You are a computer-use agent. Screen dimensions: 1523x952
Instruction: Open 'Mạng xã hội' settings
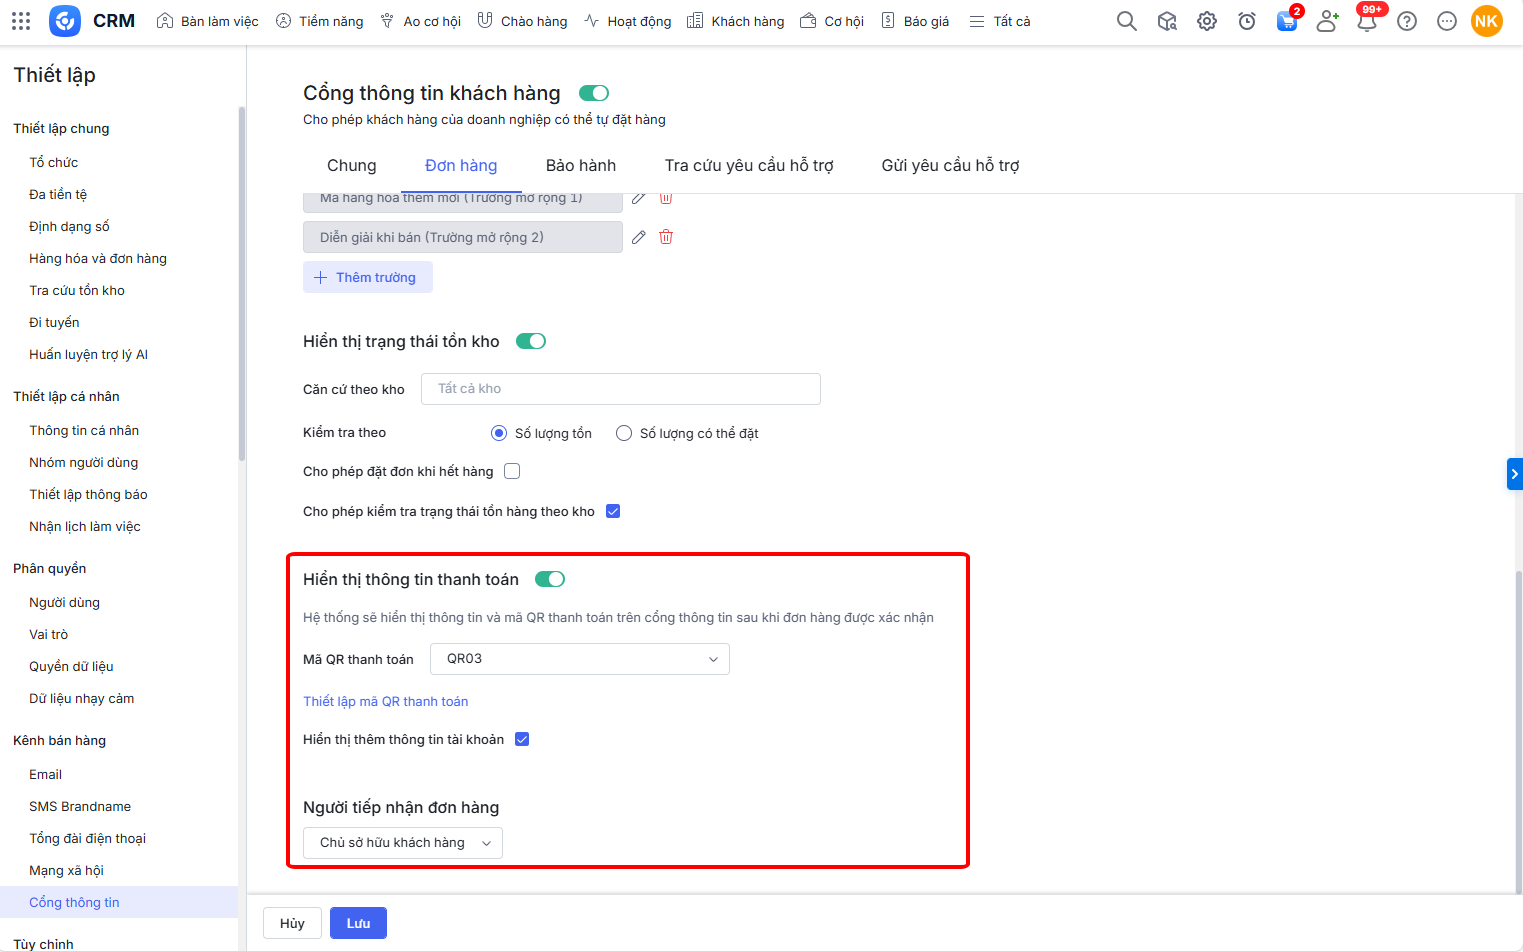click(x=67, y=870)
